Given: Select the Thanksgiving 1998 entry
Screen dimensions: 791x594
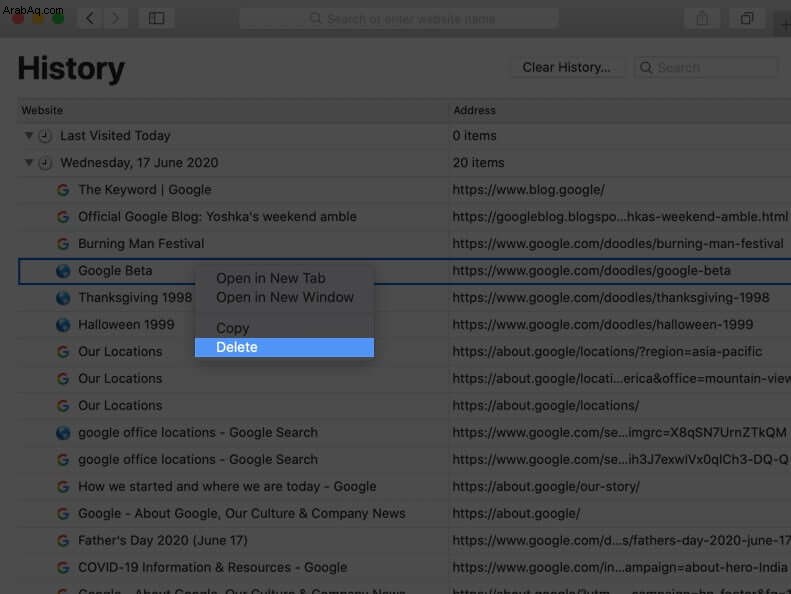Looking at the screenshot, I should coord(135,298).
